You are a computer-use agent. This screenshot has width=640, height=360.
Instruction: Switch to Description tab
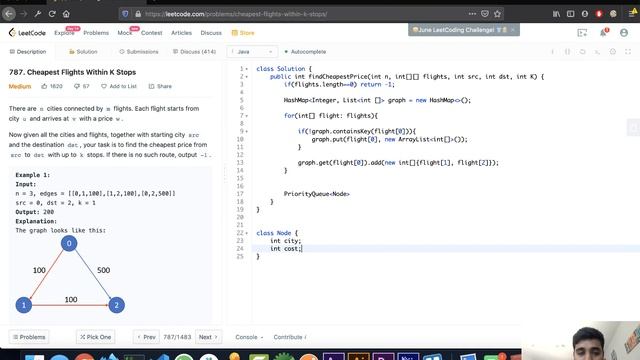pos(28,52)
